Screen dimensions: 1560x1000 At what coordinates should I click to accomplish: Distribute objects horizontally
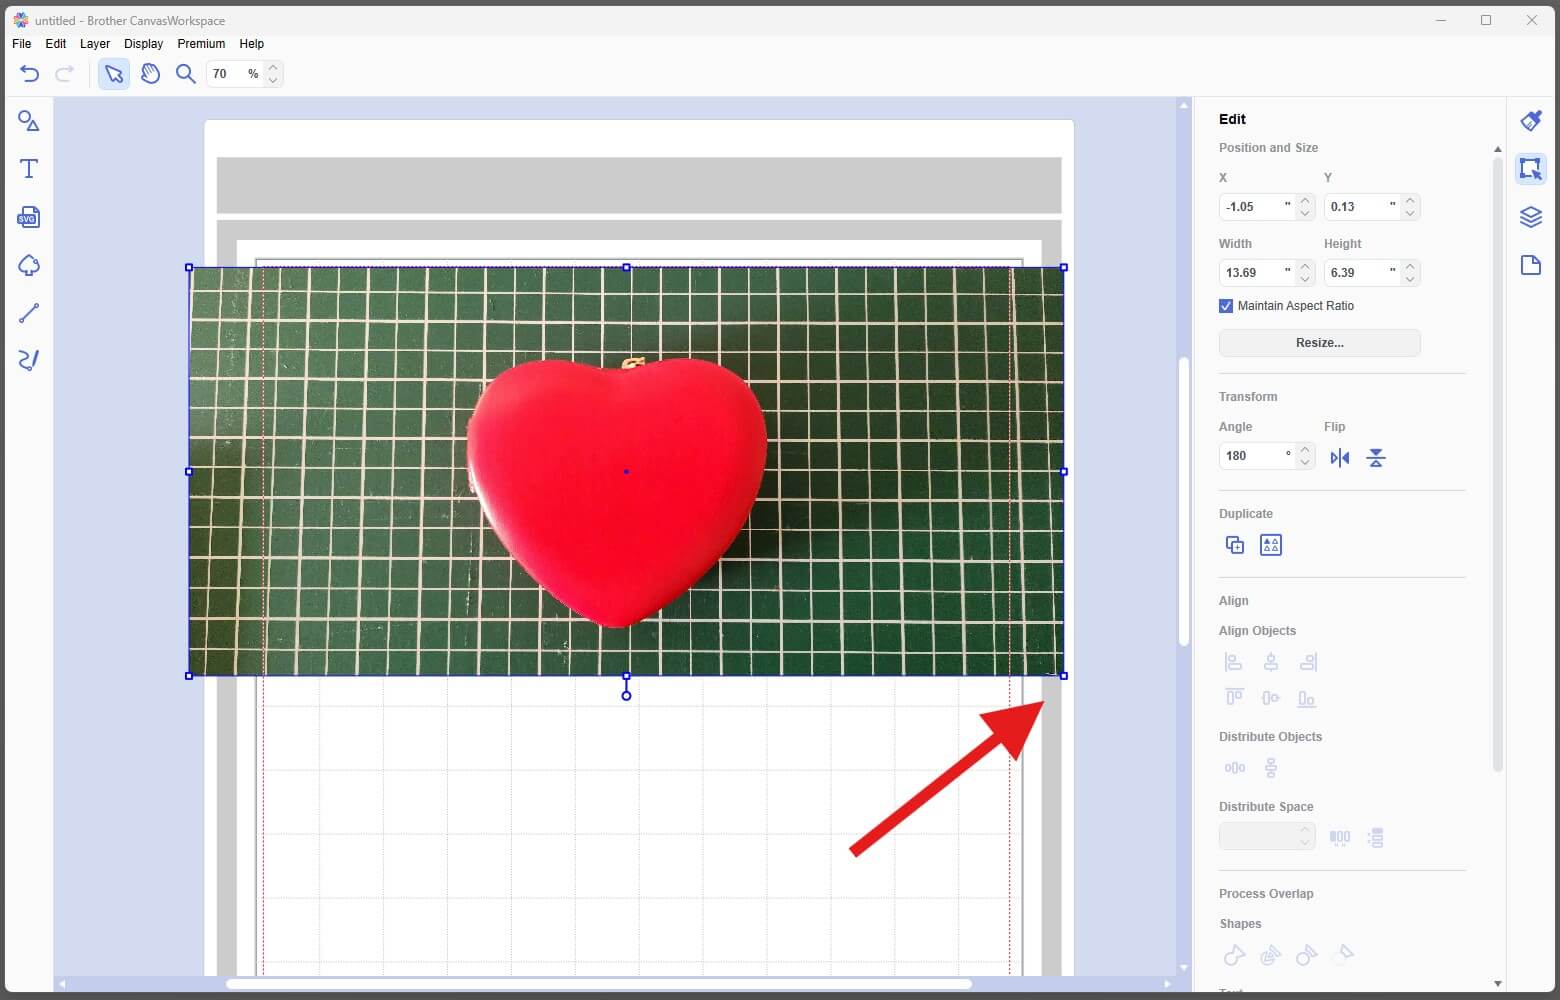[x=1235, y=768]
